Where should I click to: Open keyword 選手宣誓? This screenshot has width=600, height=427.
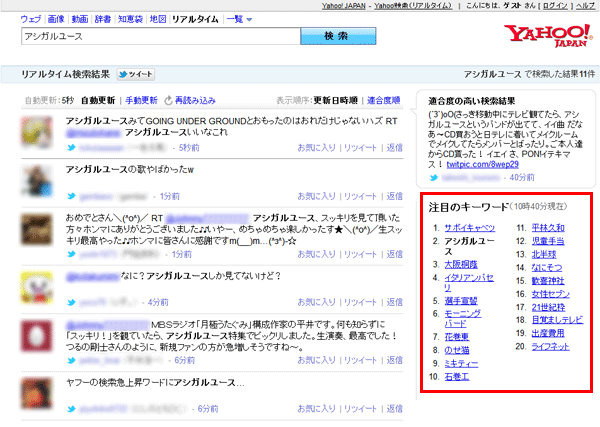click(x=461, y=301)
